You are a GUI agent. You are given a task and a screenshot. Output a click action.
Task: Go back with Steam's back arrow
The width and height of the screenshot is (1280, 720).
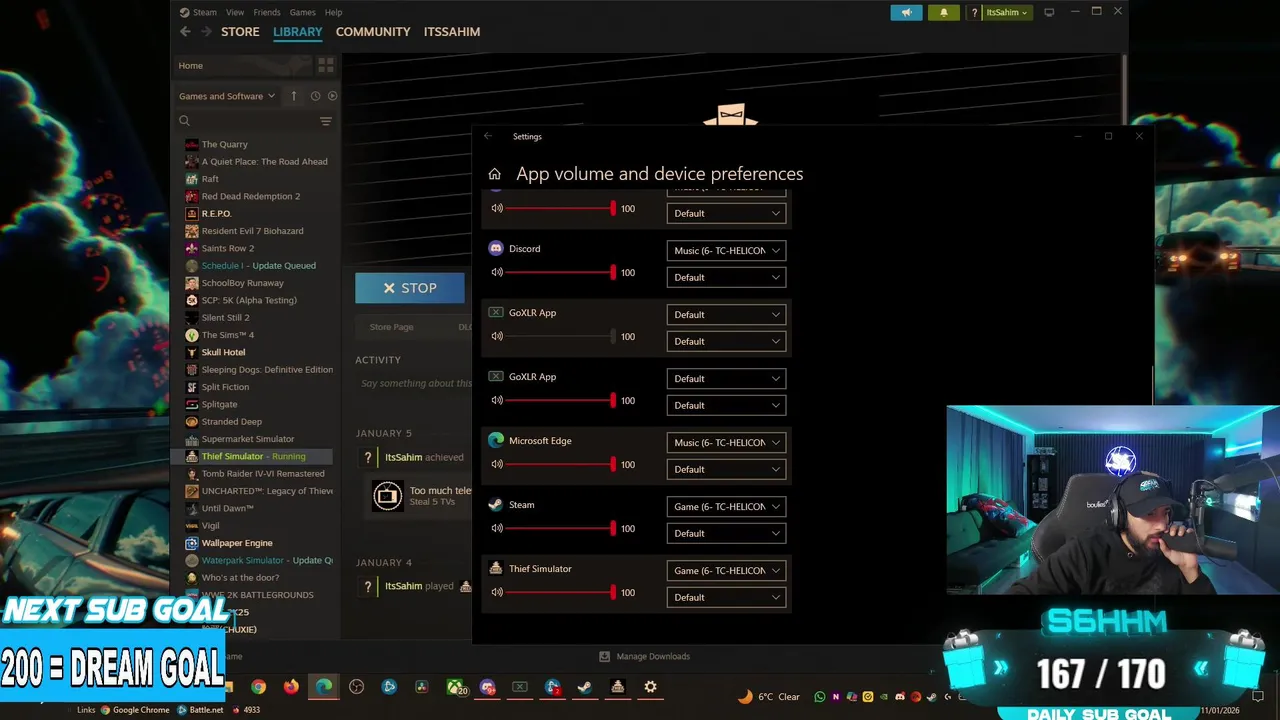(185, 32)
